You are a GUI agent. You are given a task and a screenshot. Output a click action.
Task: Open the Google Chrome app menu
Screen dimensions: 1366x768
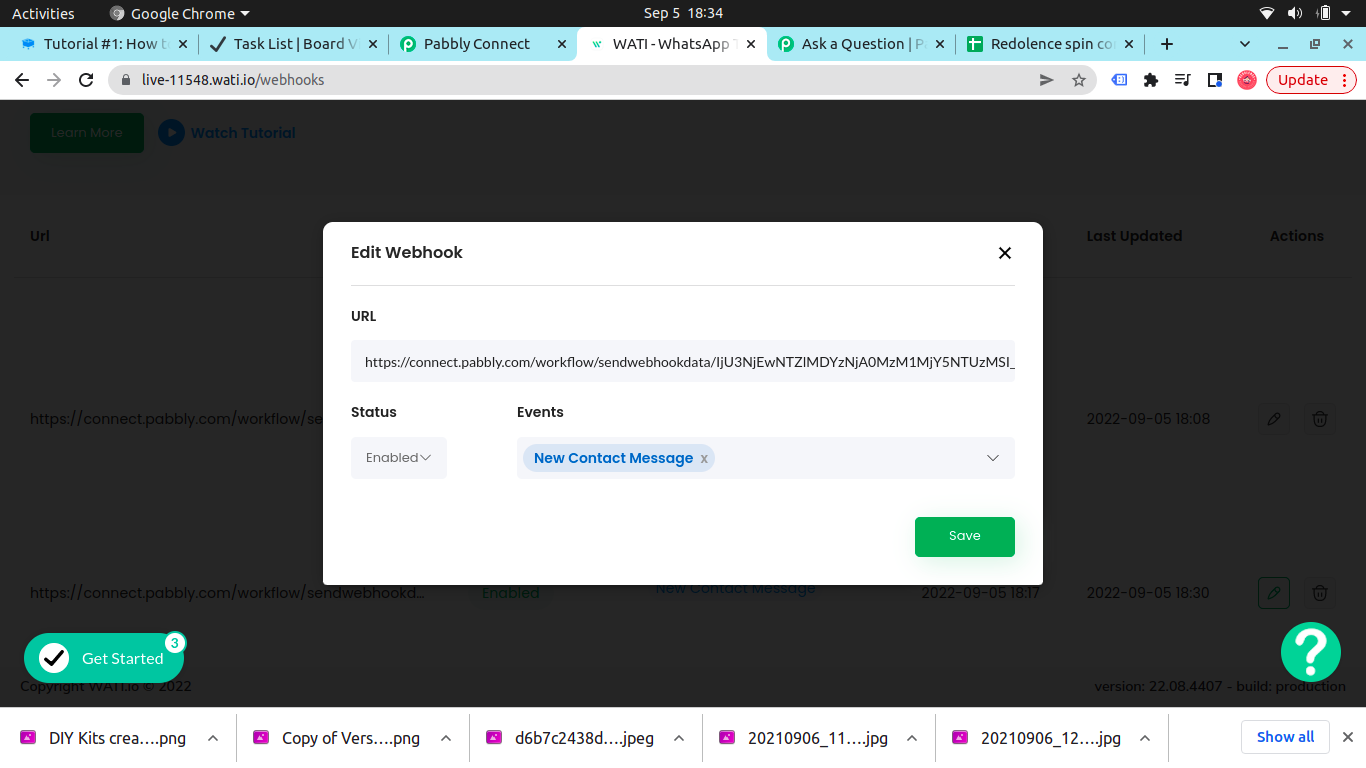(180, 13)
